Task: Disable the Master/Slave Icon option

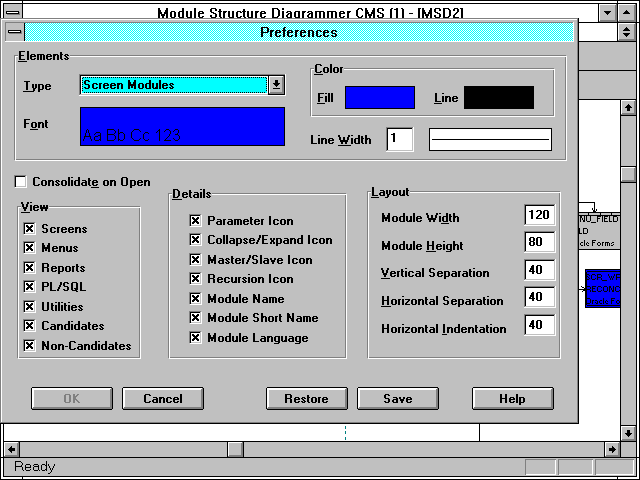Action: click(x=195, y=260)
